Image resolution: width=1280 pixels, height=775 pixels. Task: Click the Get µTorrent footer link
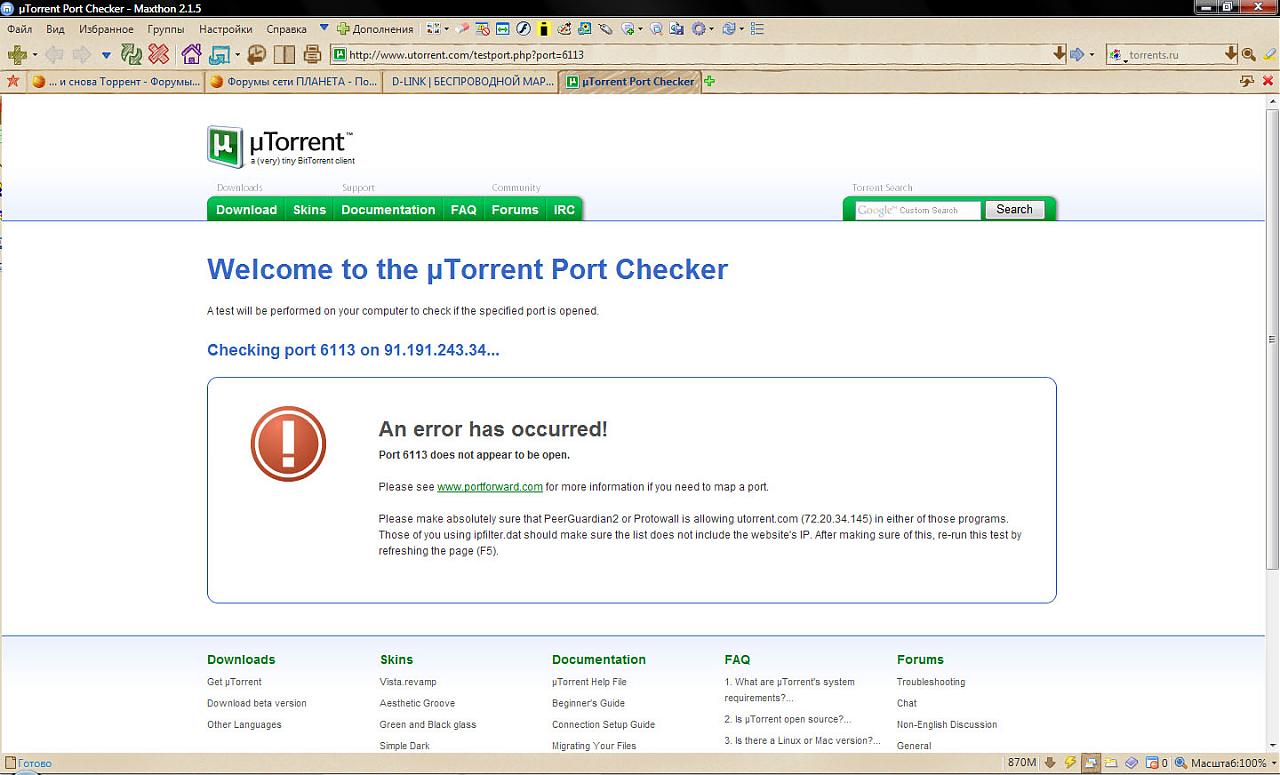click(x=234, y=682)
